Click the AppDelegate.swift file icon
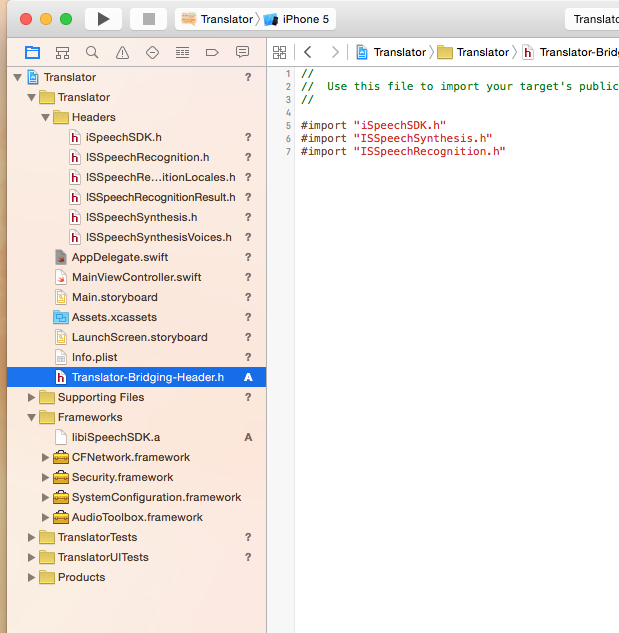619x633 pixels. [61, 257]
